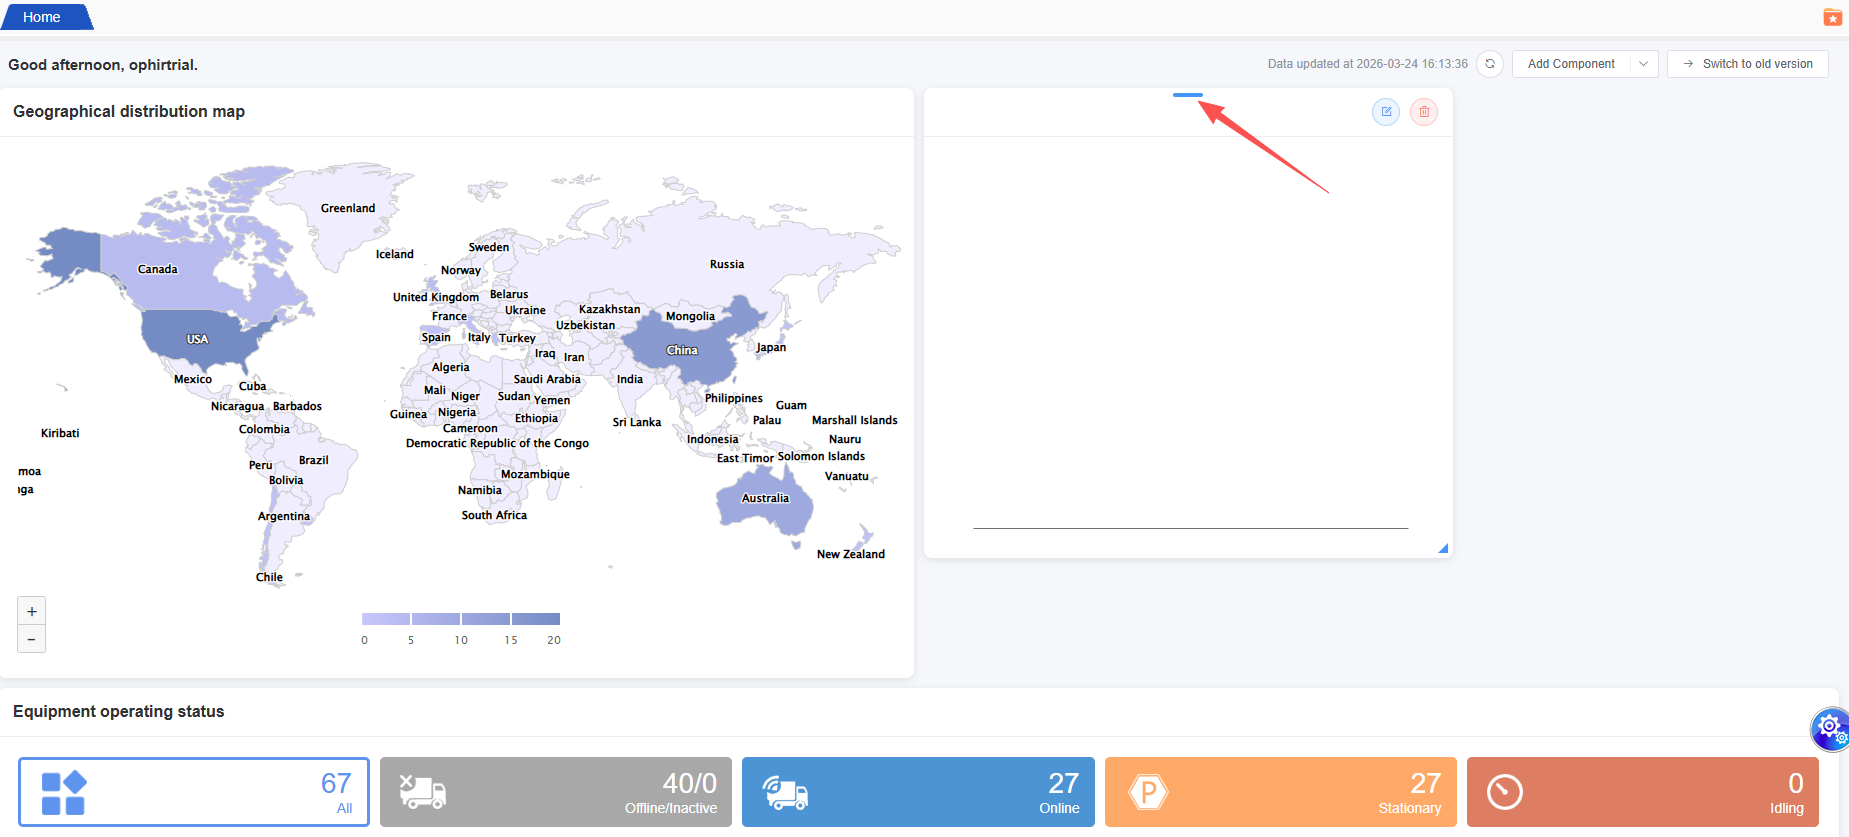
Task: Switch to old version
Action: coord(1747,64)
